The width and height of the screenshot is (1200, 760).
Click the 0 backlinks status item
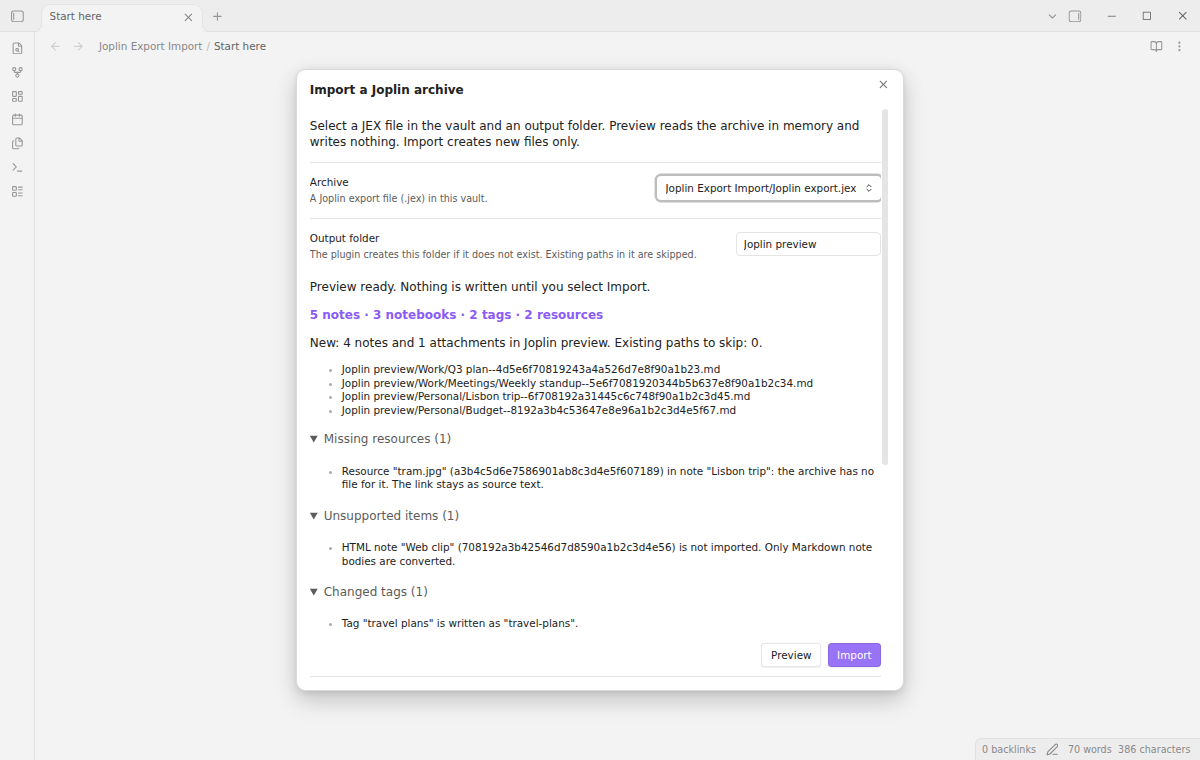tap(1009, 749)
